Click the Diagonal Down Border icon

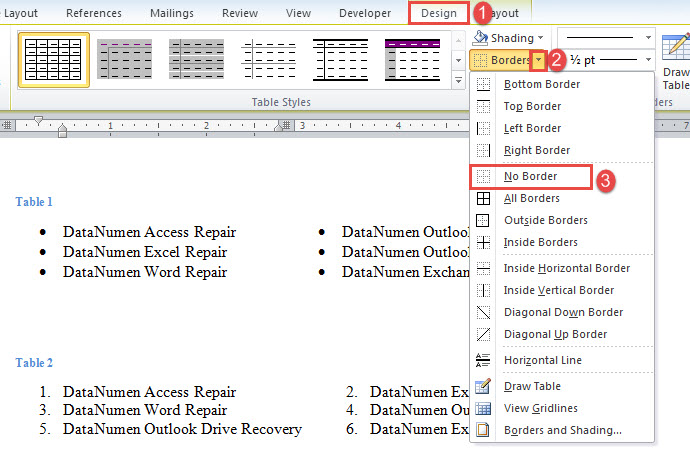tap(483, 312)
